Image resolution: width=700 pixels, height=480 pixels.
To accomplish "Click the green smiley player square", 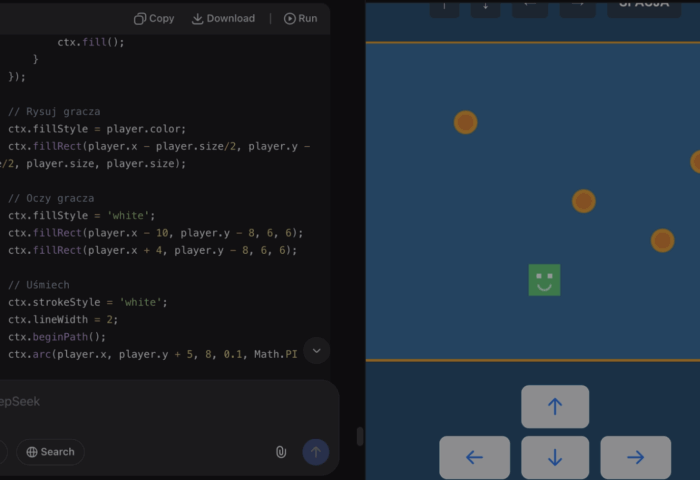I will tap(544, 280).
